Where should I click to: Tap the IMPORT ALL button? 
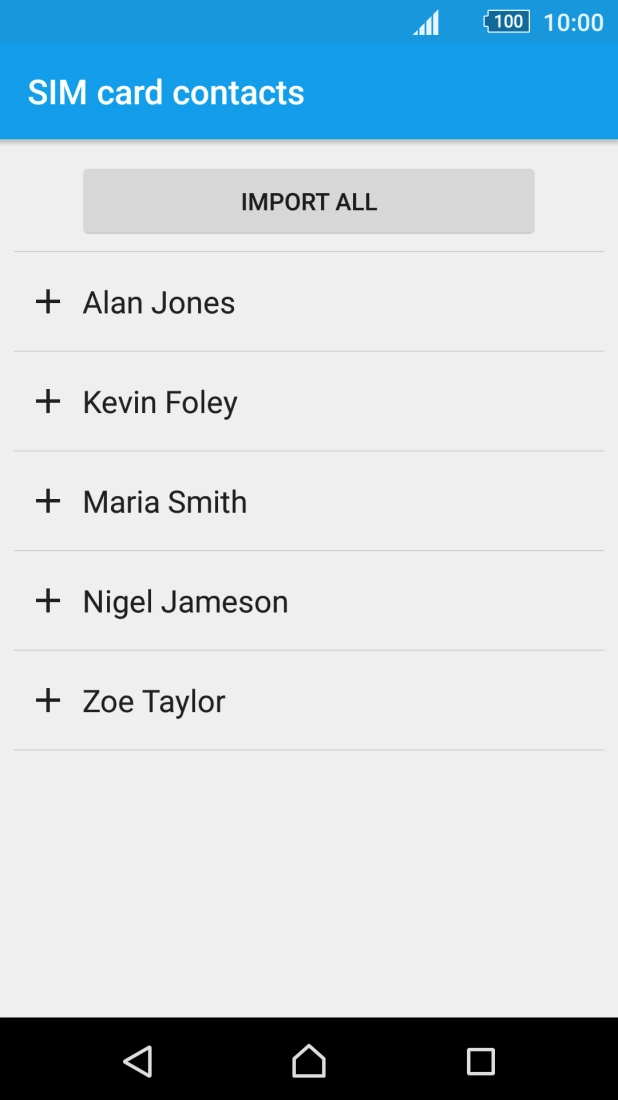[309, 202]
